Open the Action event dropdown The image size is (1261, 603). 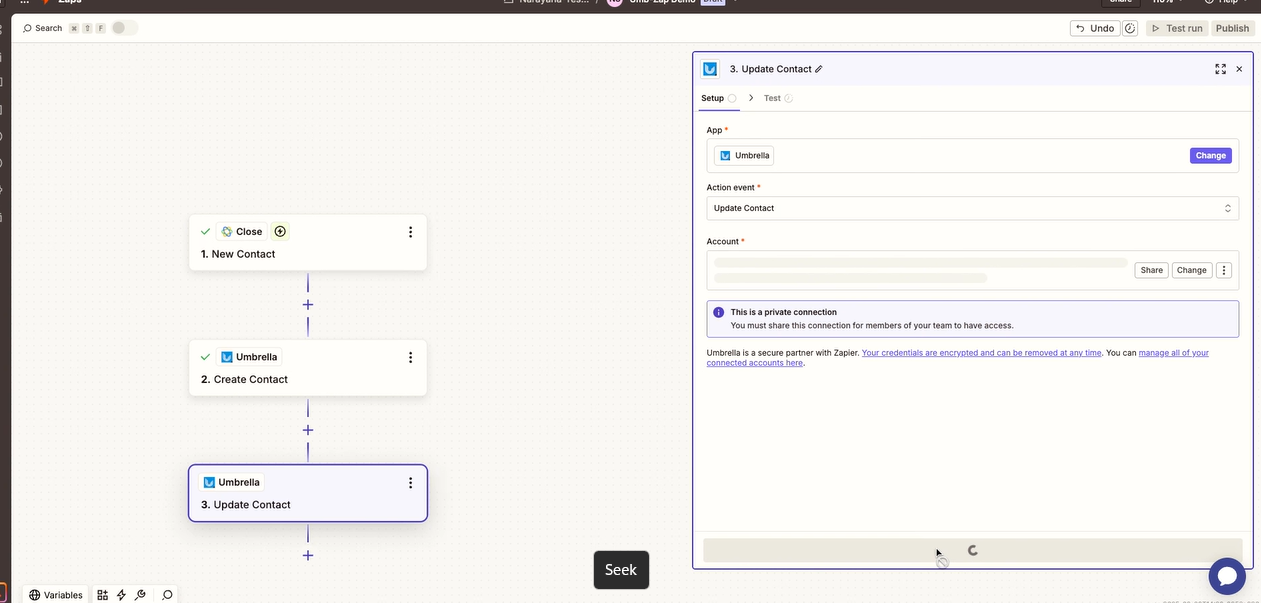(972, 208)
